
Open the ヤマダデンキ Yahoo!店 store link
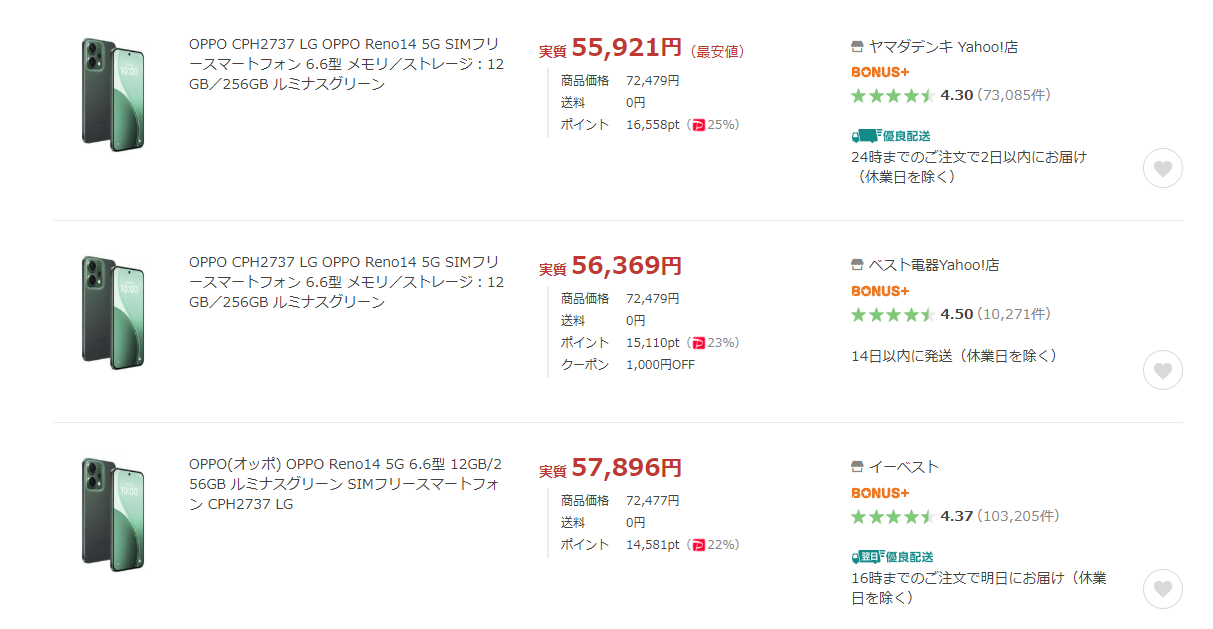[x=943, y=47]
